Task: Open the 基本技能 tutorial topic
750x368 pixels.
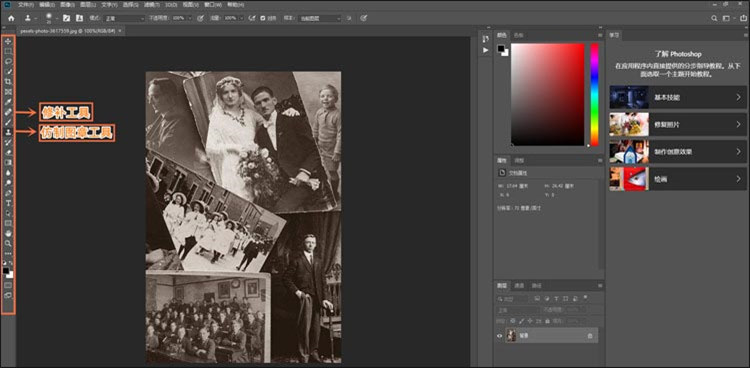Action: pos(678,98)
